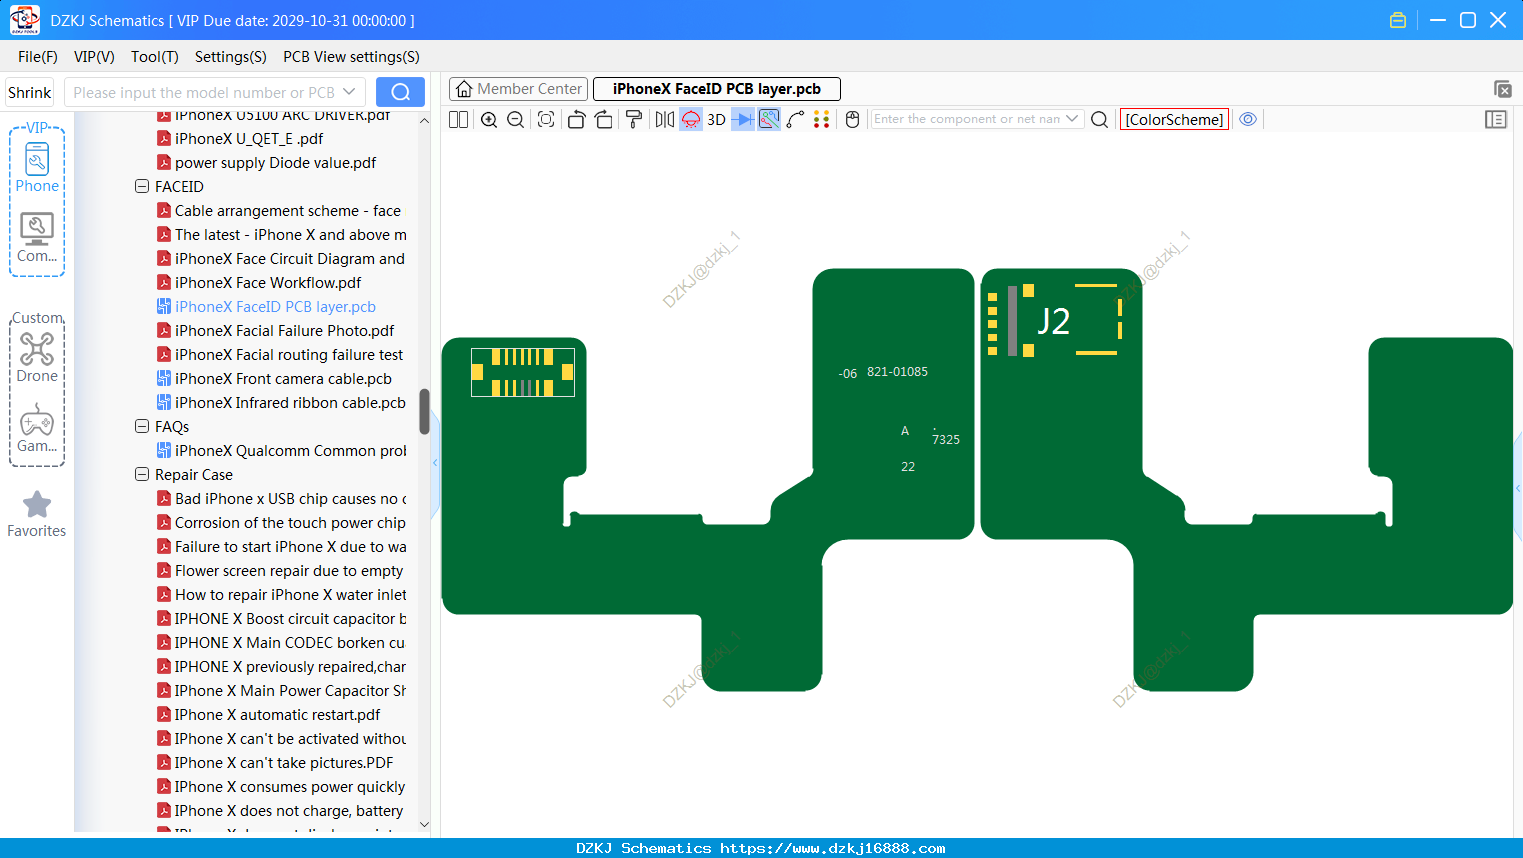Select the J2 connector on the PCB

click(x=1054, y=320)
